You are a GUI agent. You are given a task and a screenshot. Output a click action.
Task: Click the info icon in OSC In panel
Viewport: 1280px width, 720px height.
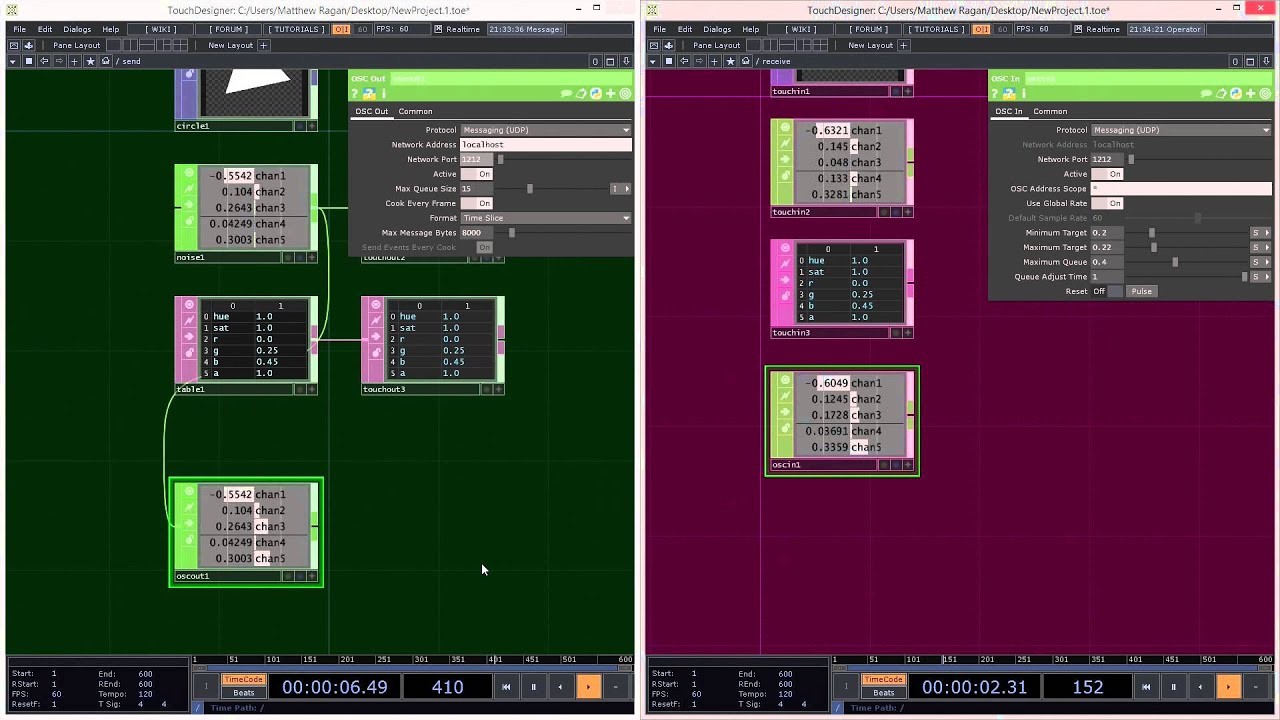tap(1024, 94)
